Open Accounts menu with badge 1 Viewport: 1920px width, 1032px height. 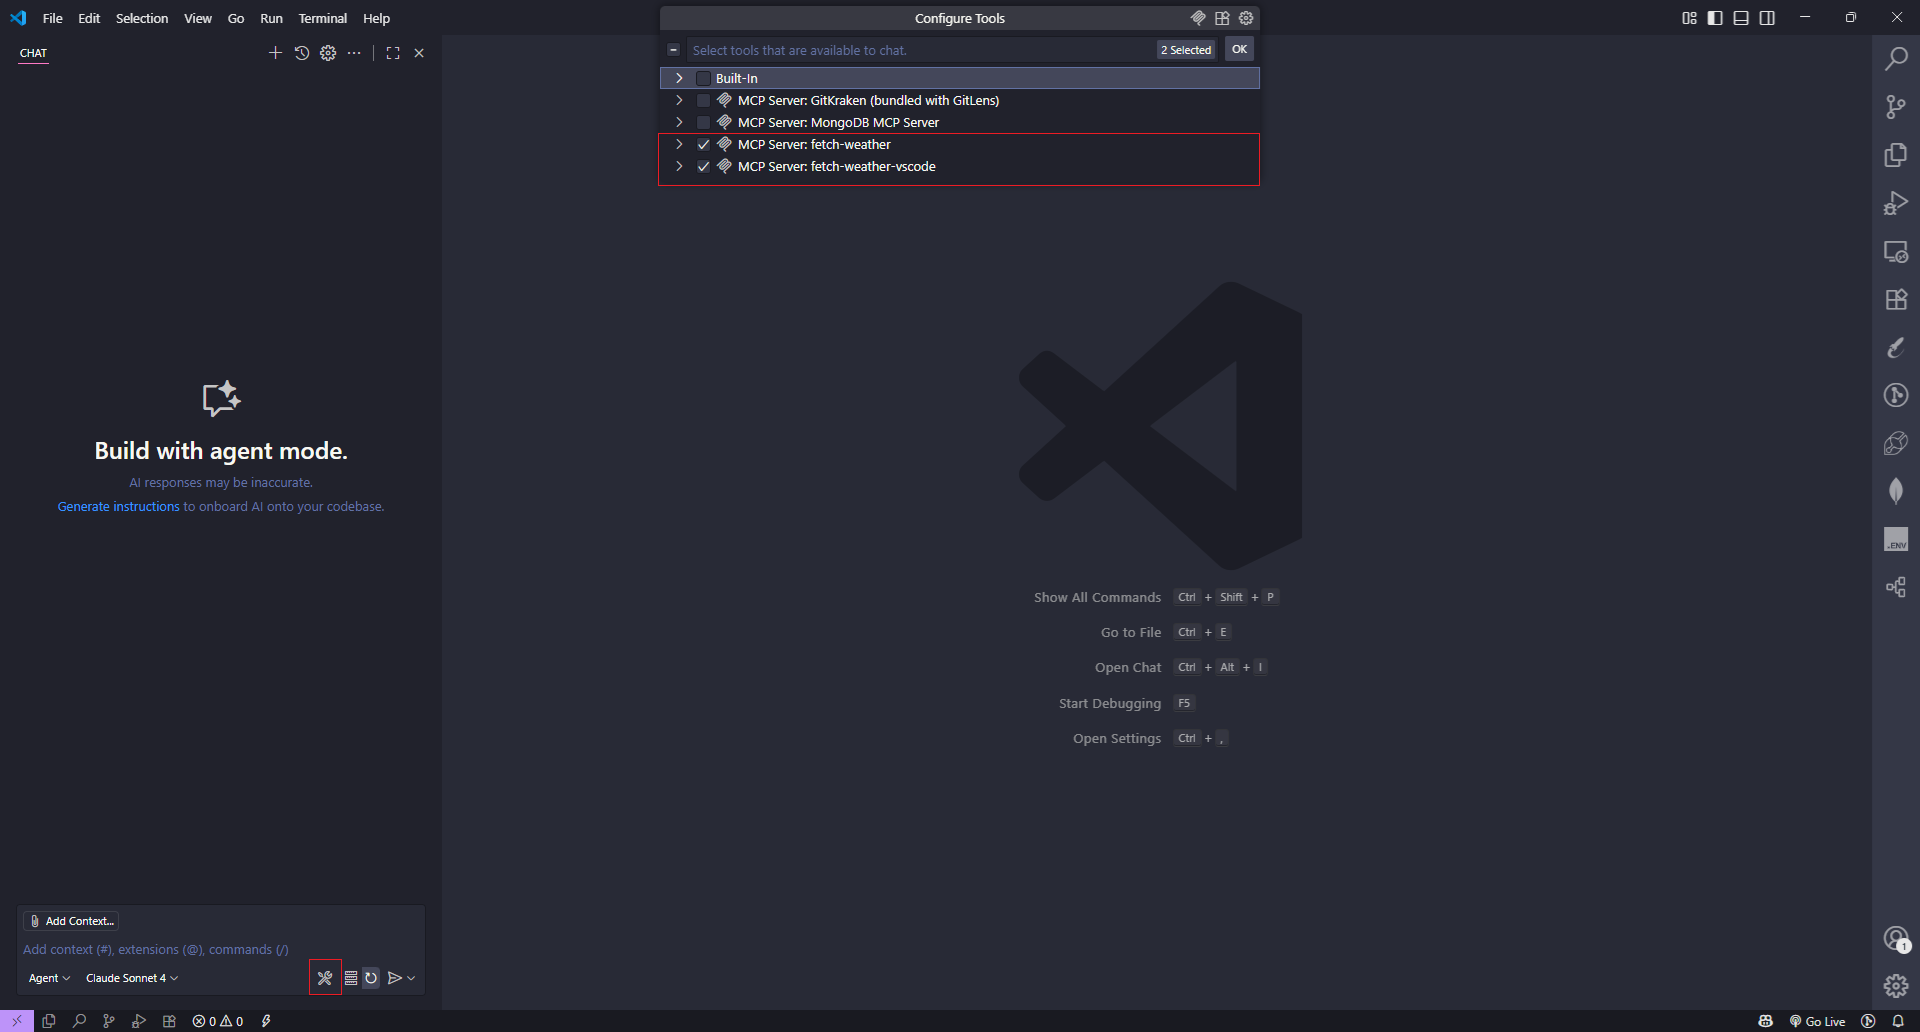(x=1896, y=938)
